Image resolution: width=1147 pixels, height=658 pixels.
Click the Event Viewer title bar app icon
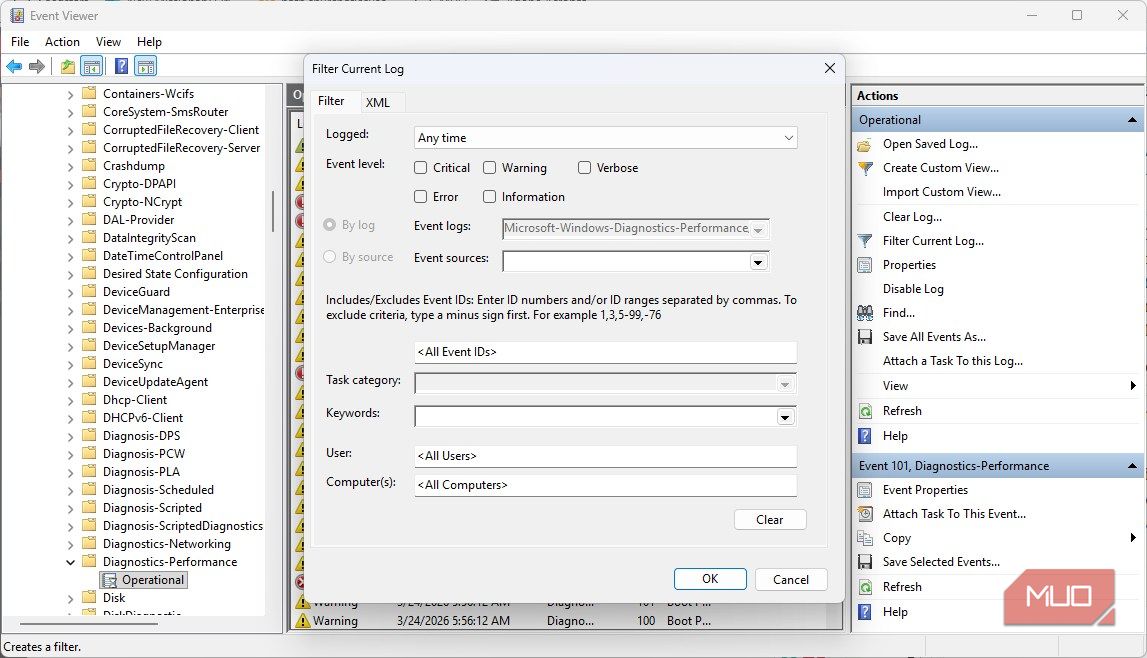(x=17, y=15)
